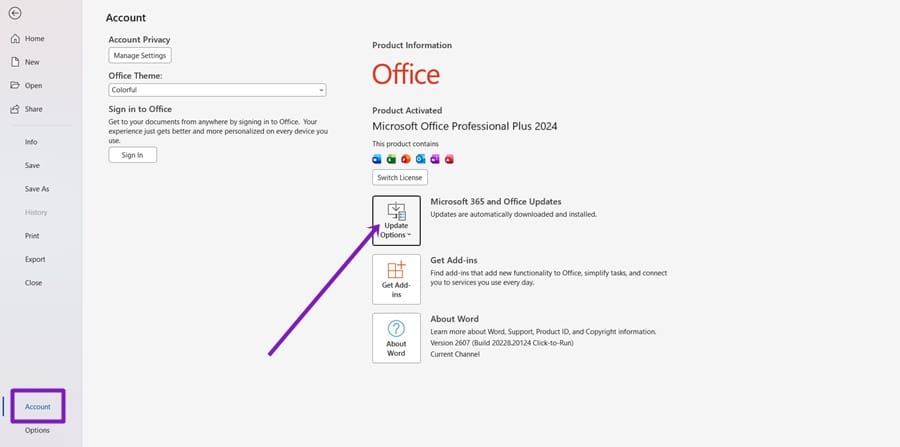Screen dimensions: 900x447
Task: Click Microsoft 365 and Office Updates heading
Action: pos(496,202)
